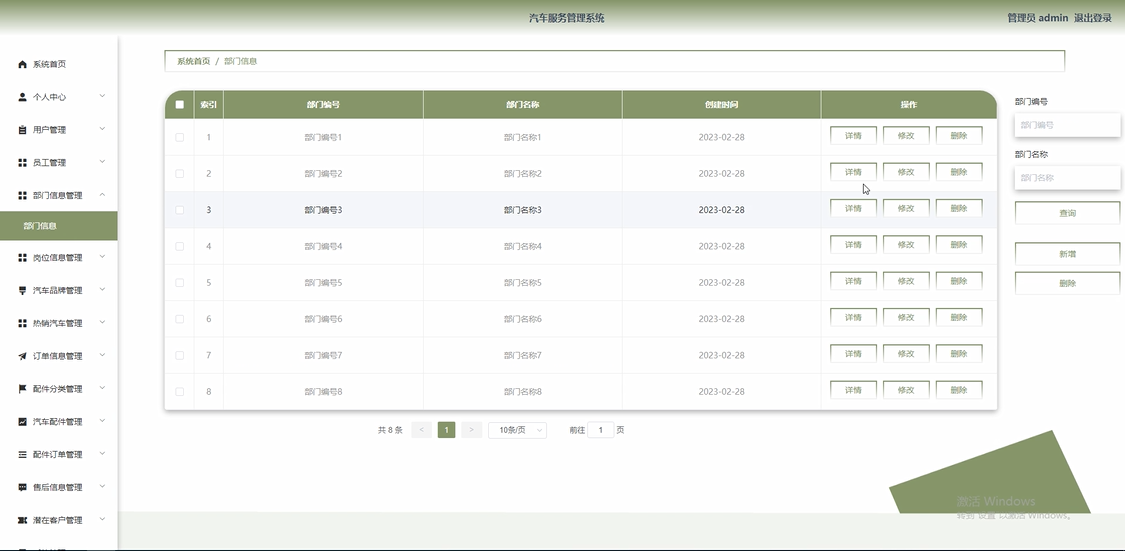Click the grid icon beside 部门信息管理
The image size is (1125, 551).
pos(22,195)
